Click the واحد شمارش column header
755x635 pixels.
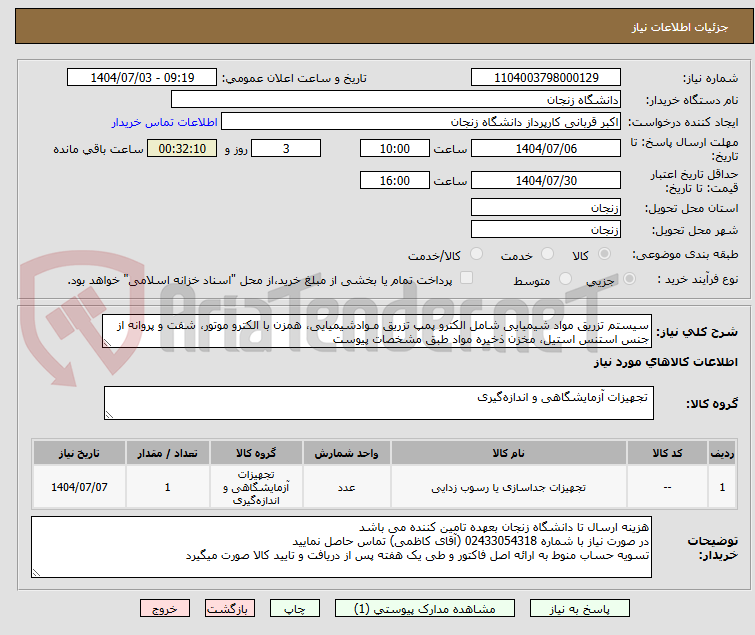[x=347, y=453]
